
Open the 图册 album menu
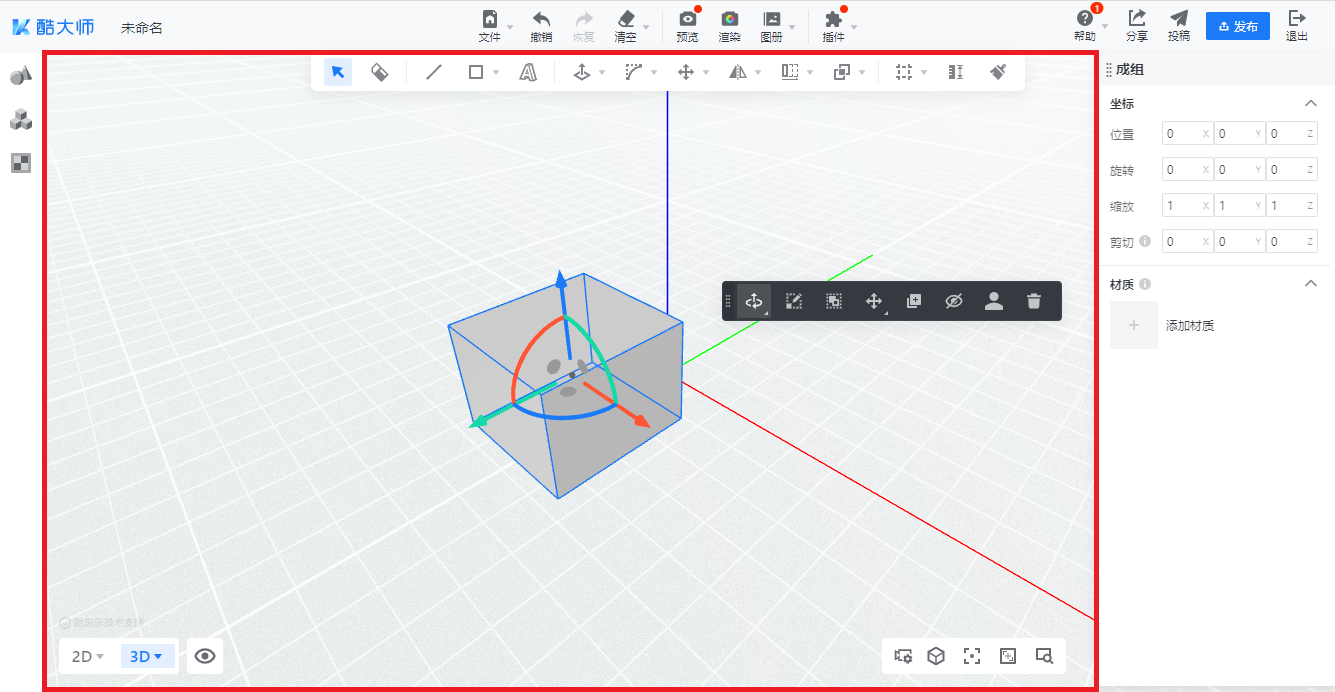click(x=772, y=26)
